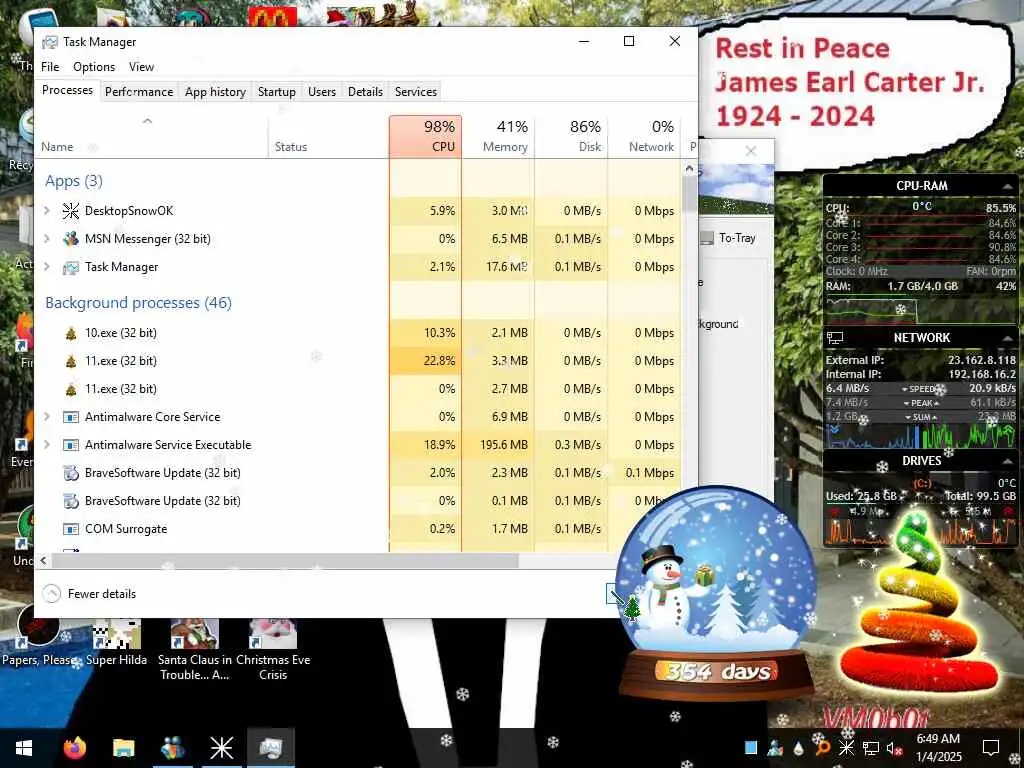This screenshot has height=768, width=1024.
Task: Click the orange magnifier system tray icon
Action: [x=822, y=747]
